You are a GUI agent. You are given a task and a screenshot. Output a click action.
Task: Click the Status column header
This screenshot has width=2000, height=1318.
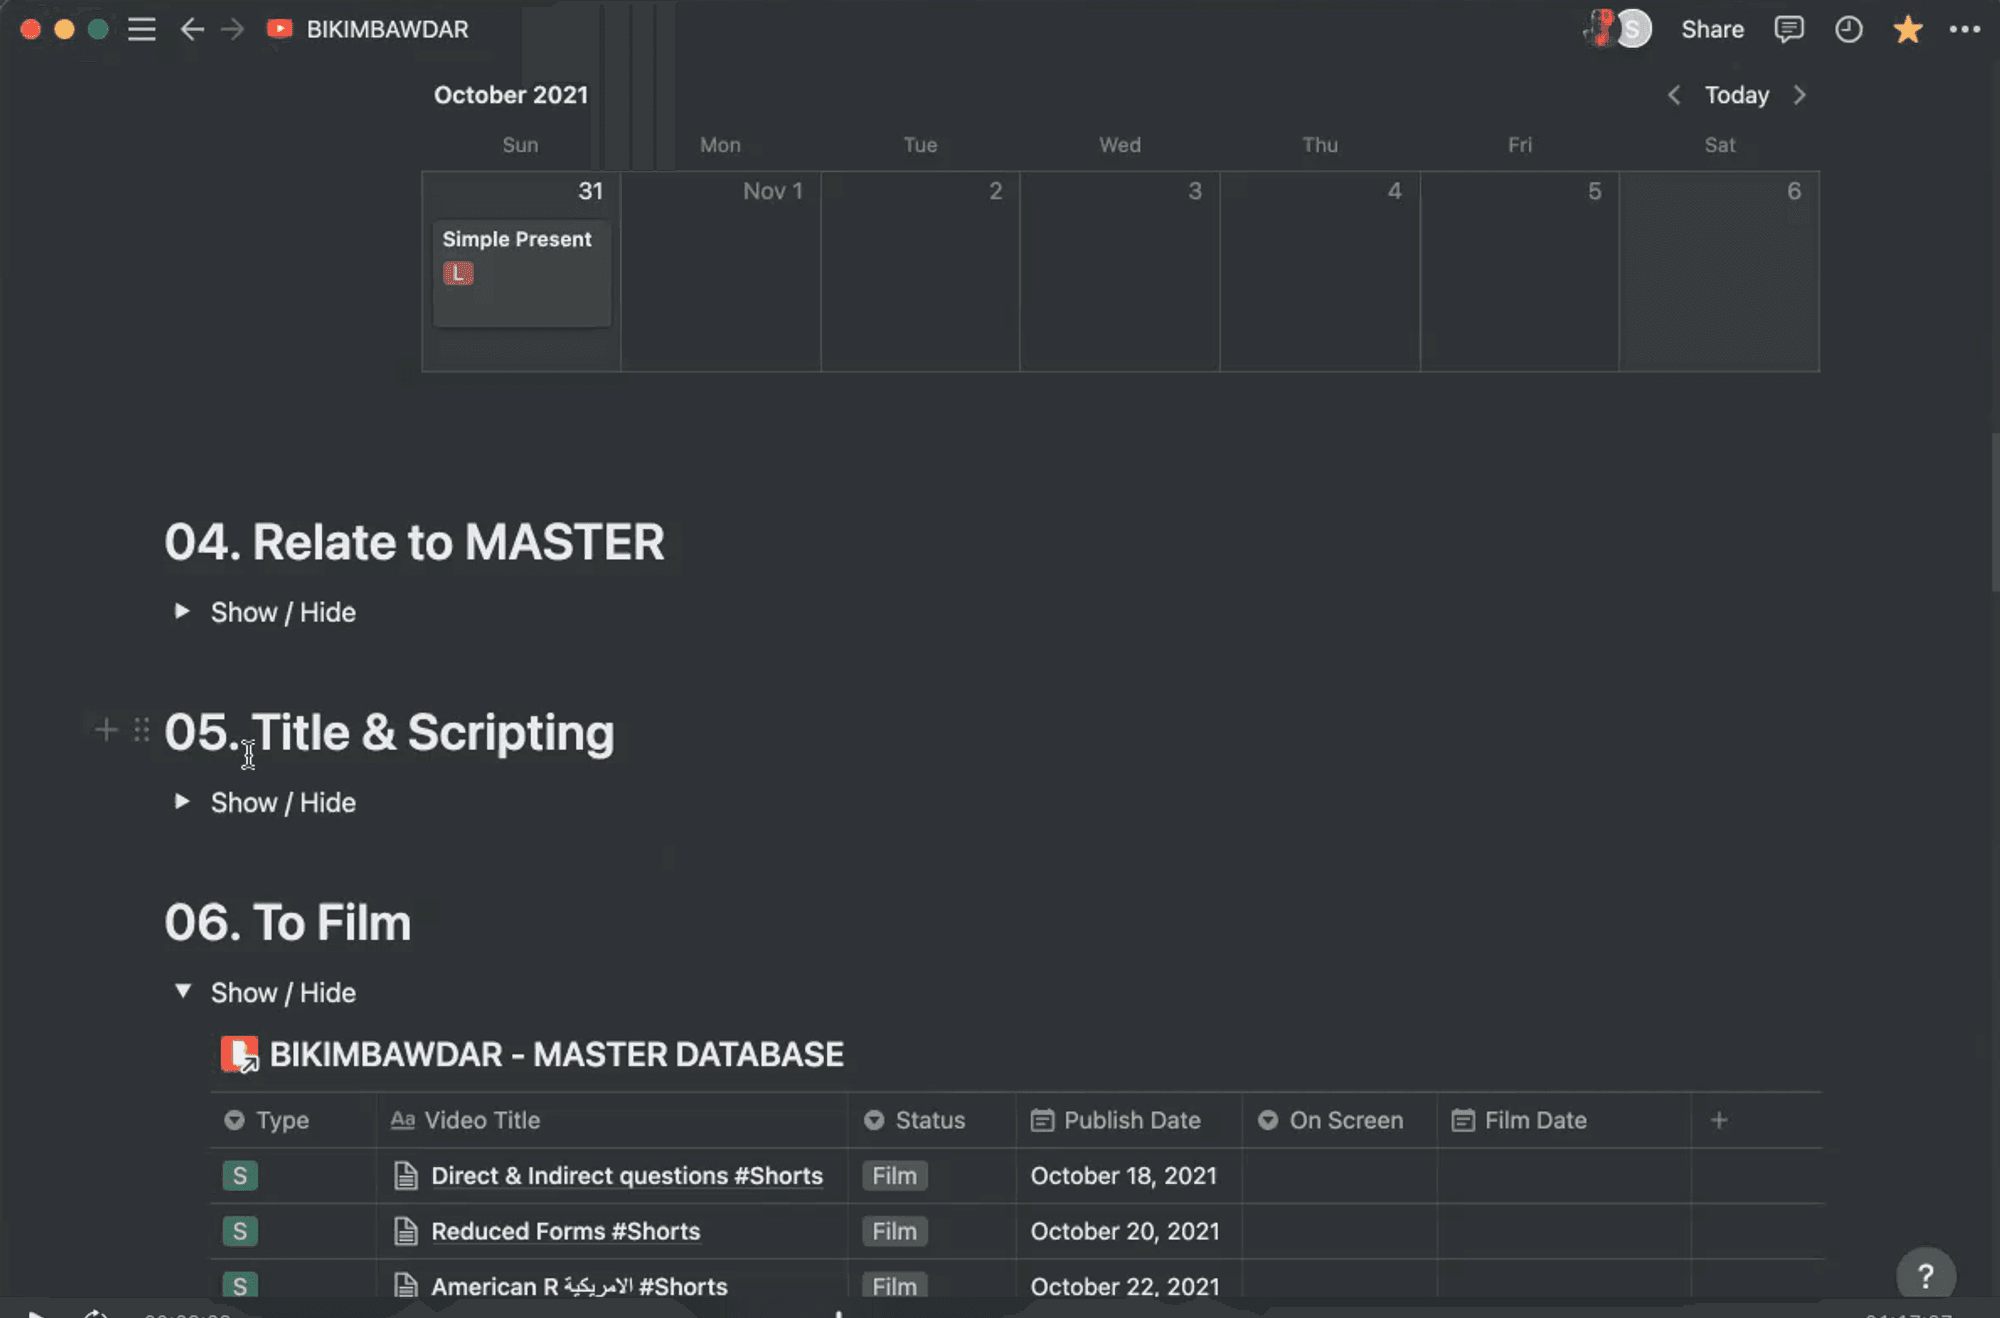929,1120
